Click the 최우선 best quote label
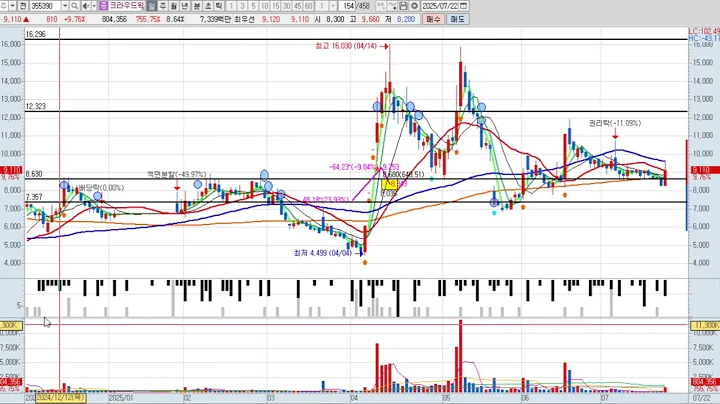Viewport: 720px width, 404px height. pyautogui.click(x=244, y=19)
